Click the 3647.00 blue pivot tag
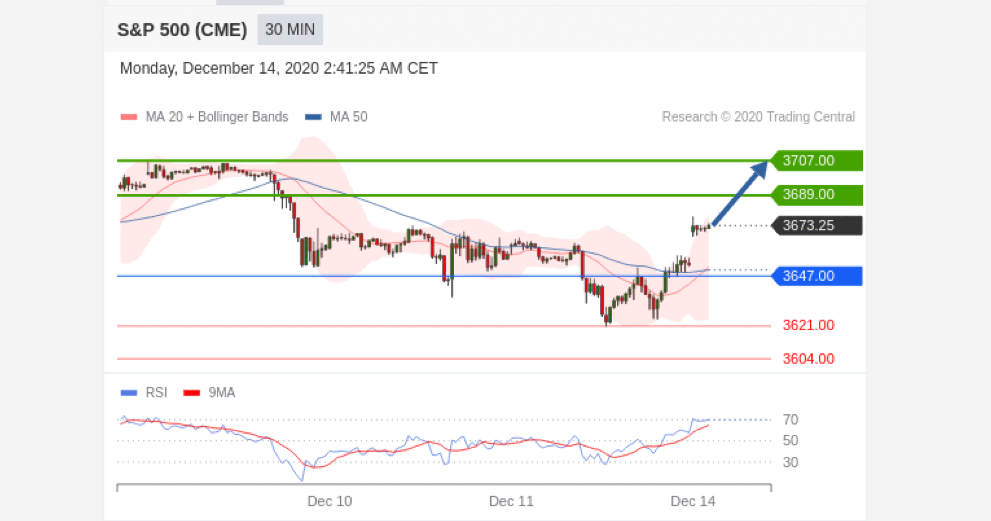991x521 pixels. 817,276
